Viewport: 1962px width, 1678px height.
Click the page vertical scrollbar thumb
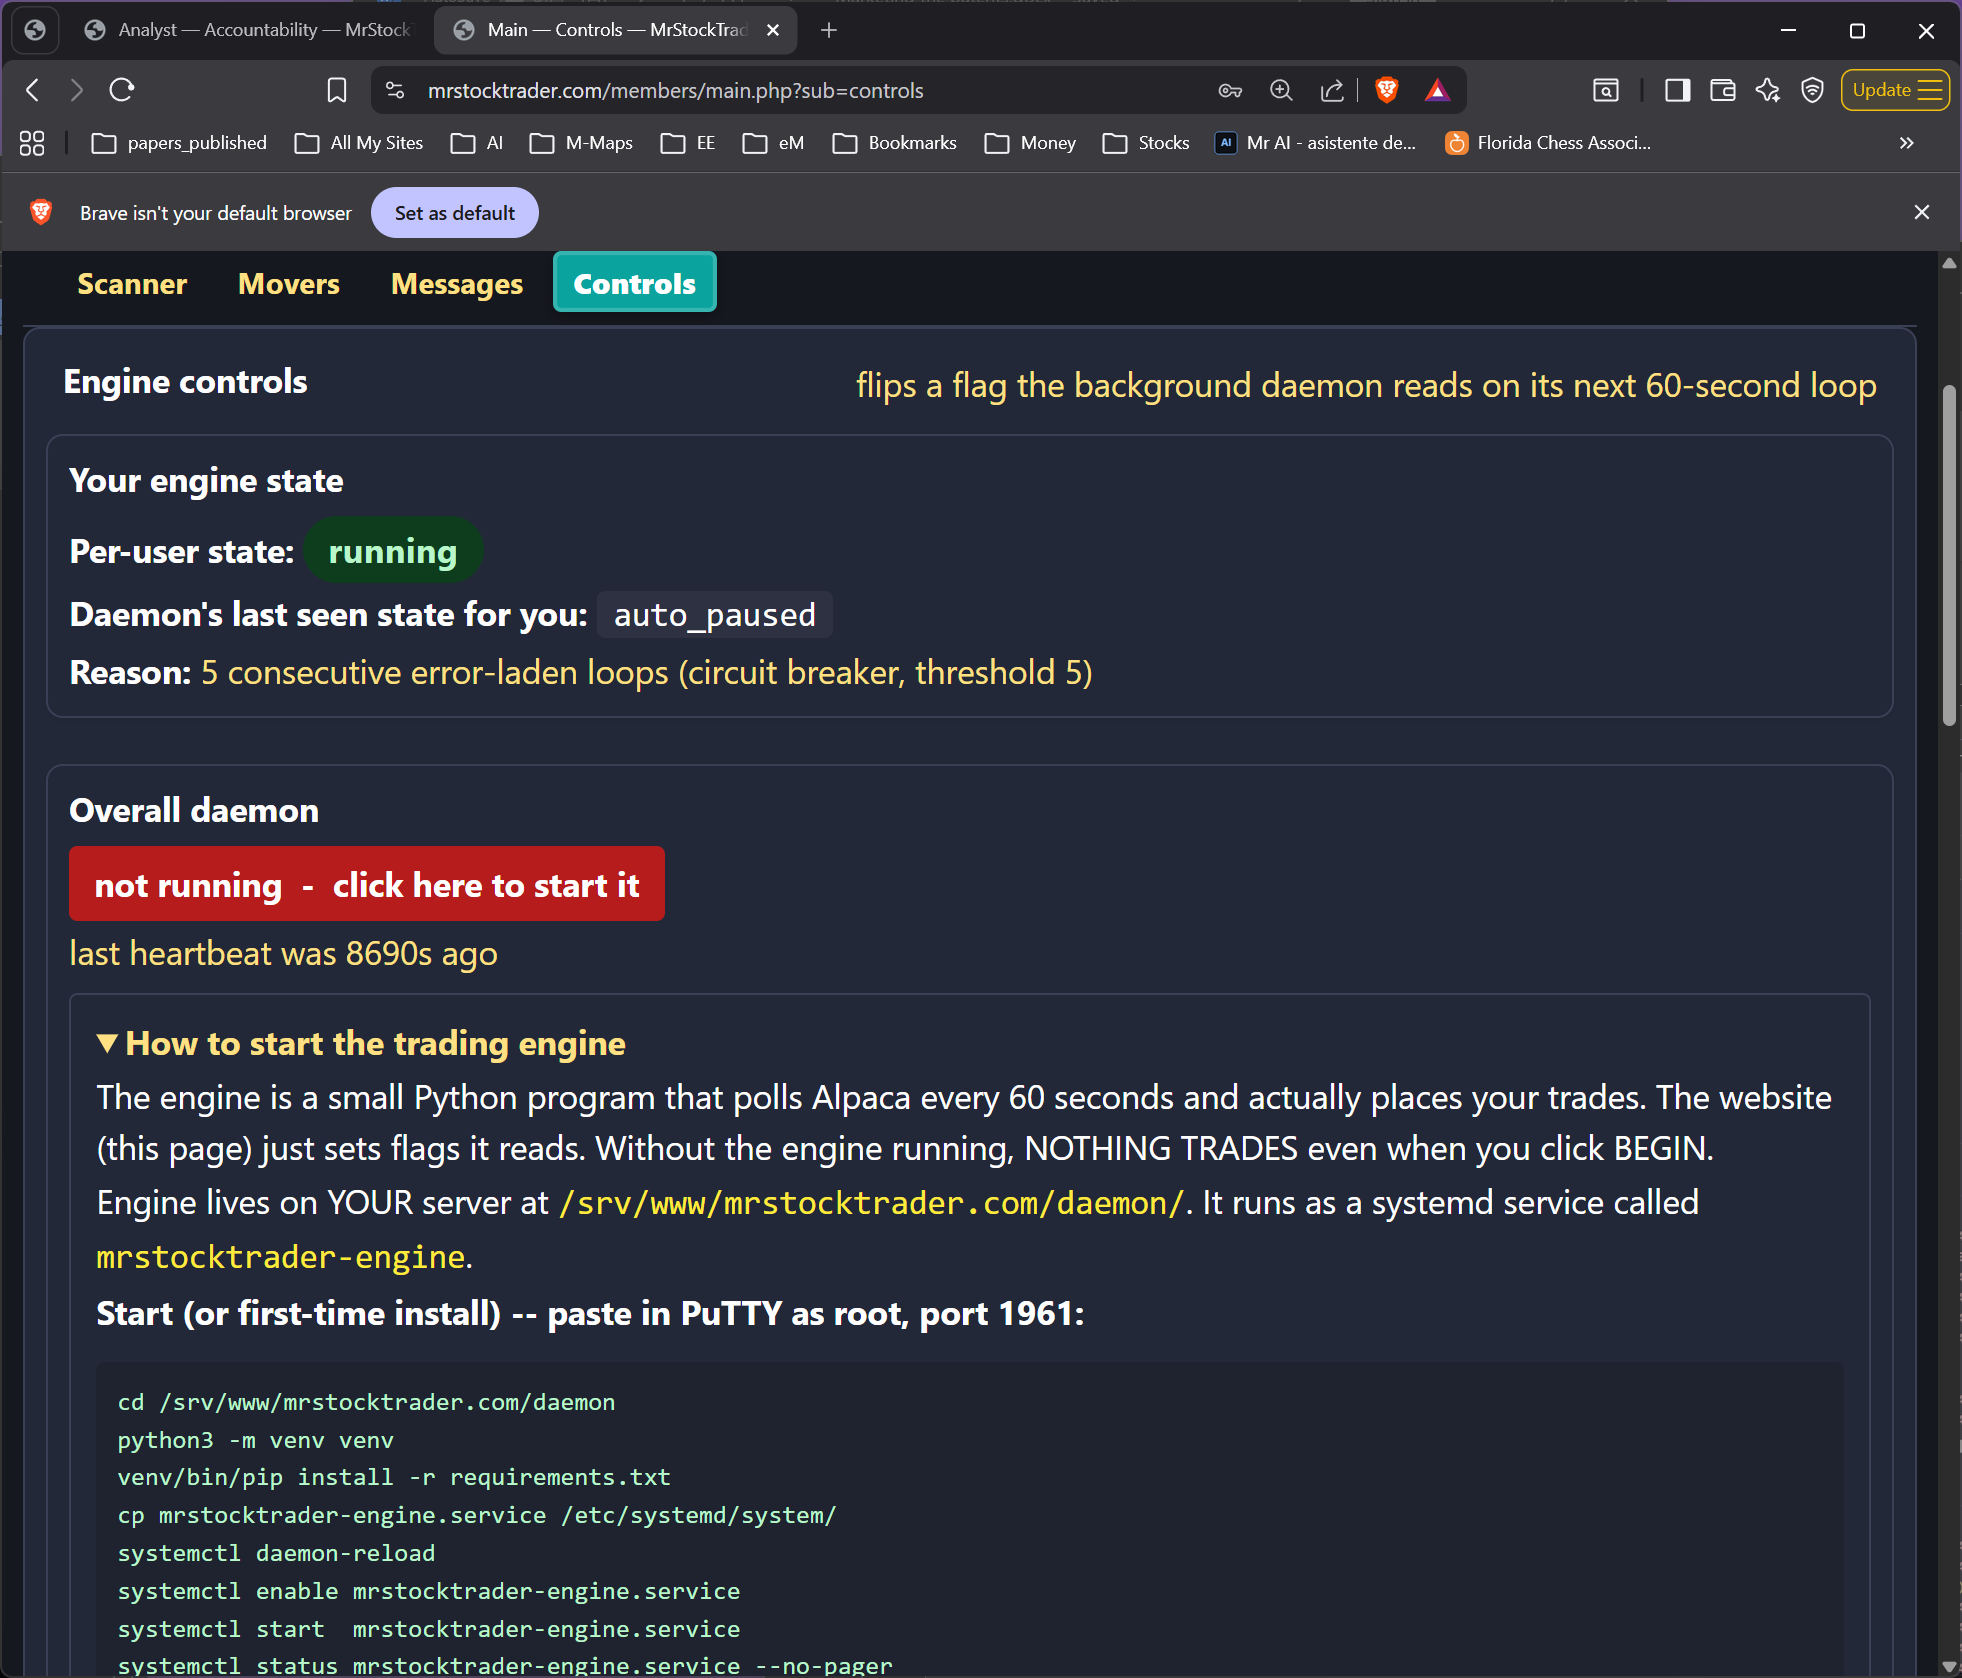point(1949,555)
